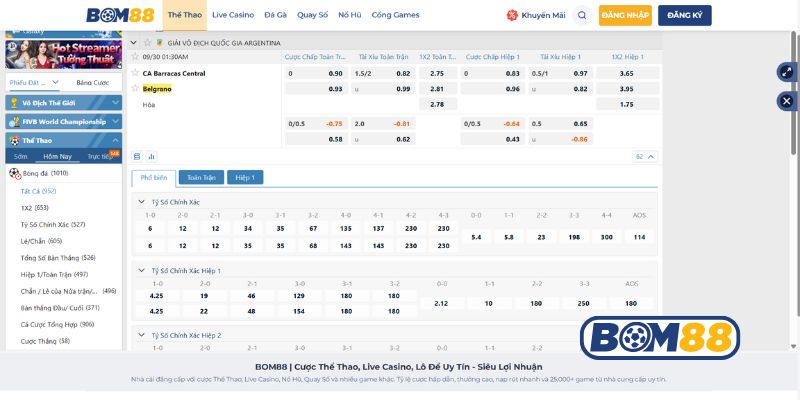
Task: Click the list view icon beside chart icon
Action: (x=137, y=156)
